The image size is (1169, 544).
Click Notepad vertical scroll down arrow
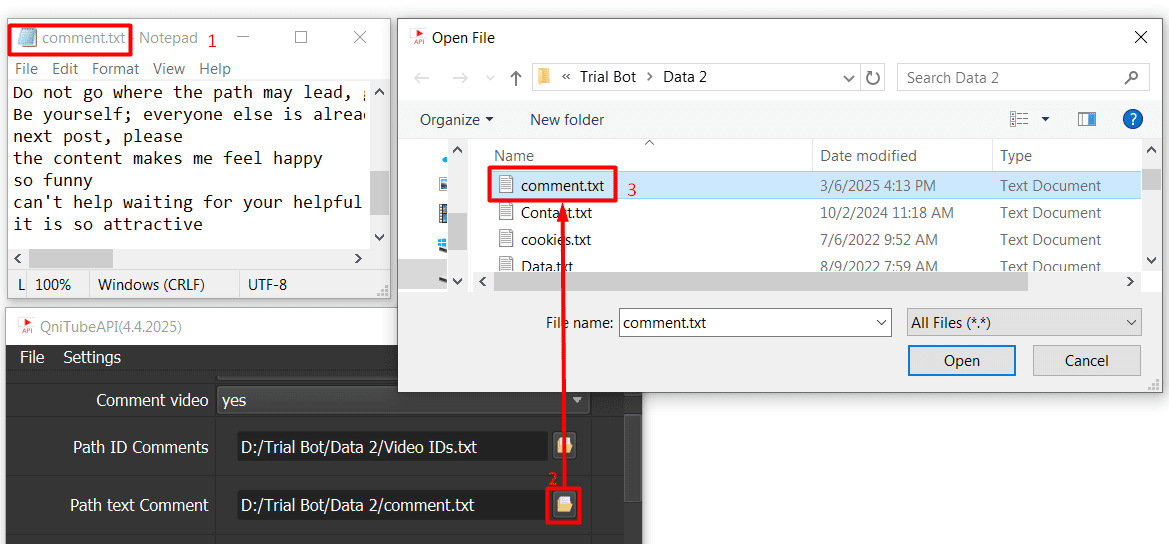379,238
